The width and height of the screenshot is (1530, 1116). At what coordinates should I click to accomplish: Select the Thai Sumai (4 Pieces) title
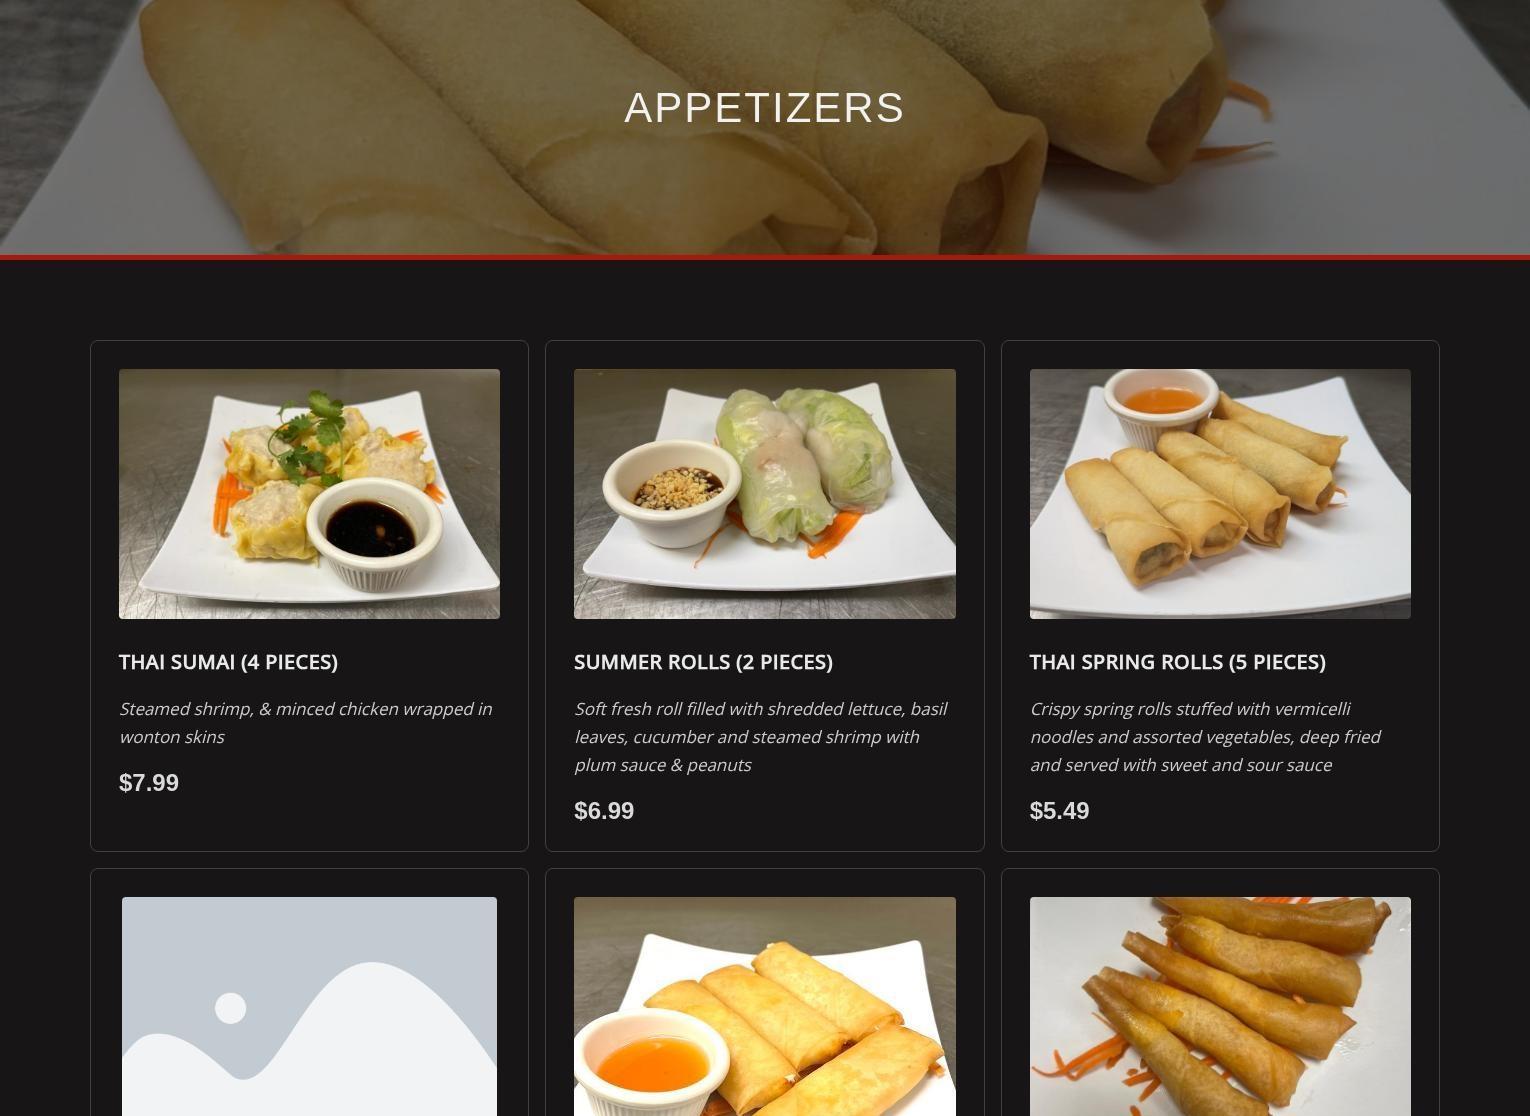pos(228,662)
